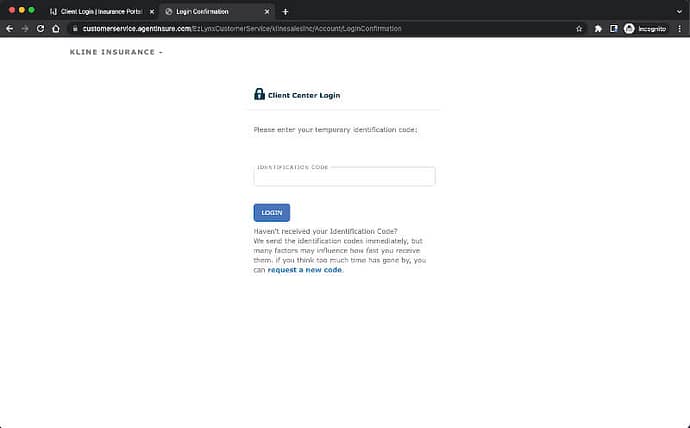The width and height of the screenshot is (690, 428).
Task: Switch to Client Login Insurance Portal tab
Action: point(100,11)
